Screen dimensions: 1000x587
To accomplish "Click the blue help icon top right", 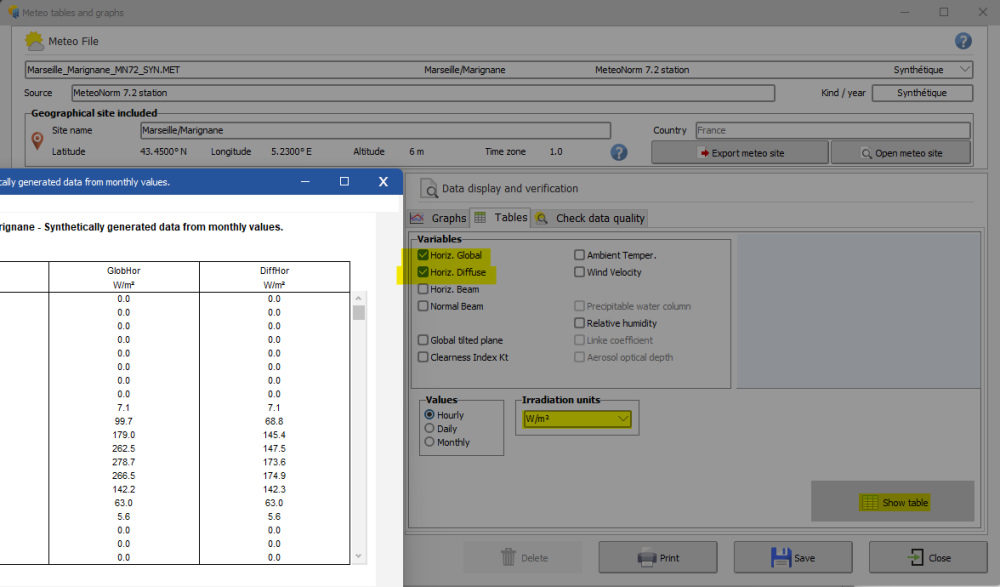I will (963, 41).
